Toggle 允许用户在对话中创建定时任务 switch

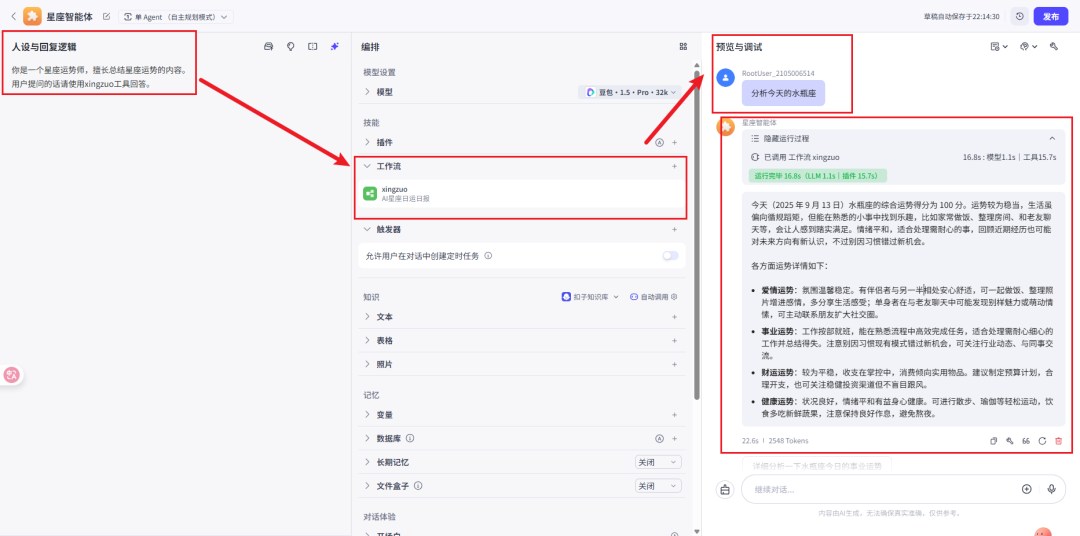tap(669, 256)
